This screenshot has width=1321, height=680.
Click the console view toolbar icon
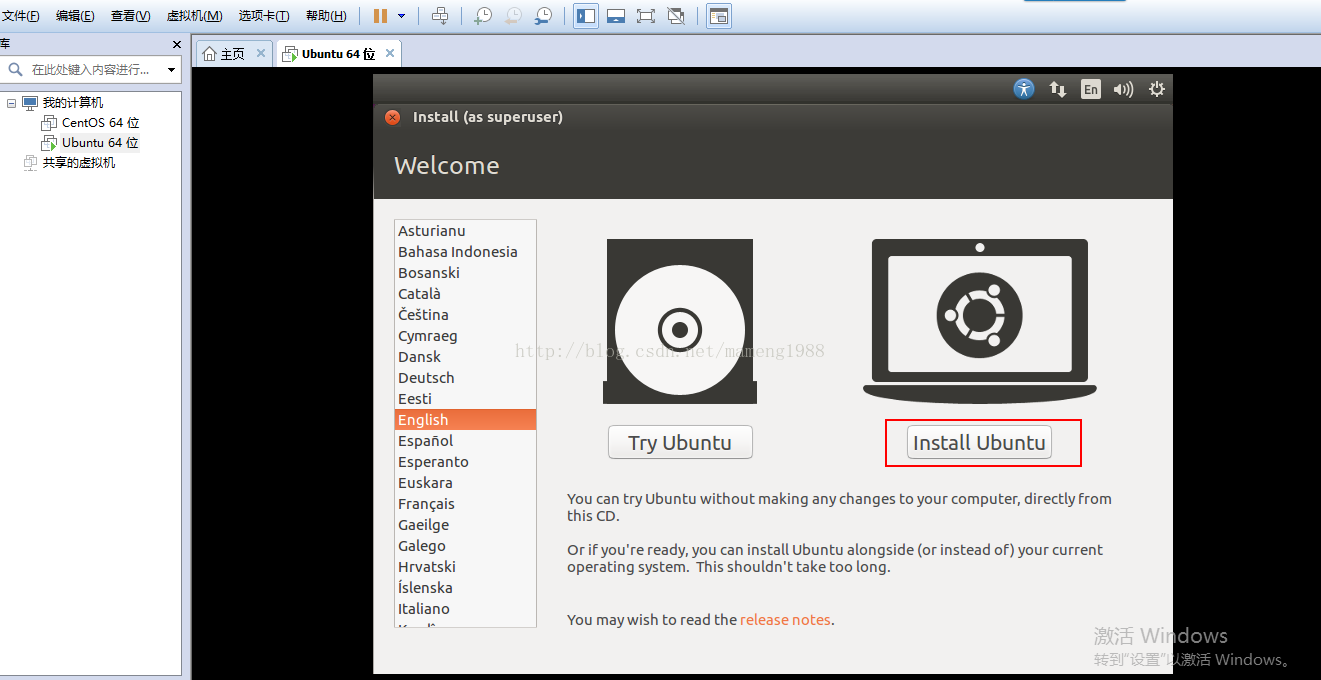[719, 16]
